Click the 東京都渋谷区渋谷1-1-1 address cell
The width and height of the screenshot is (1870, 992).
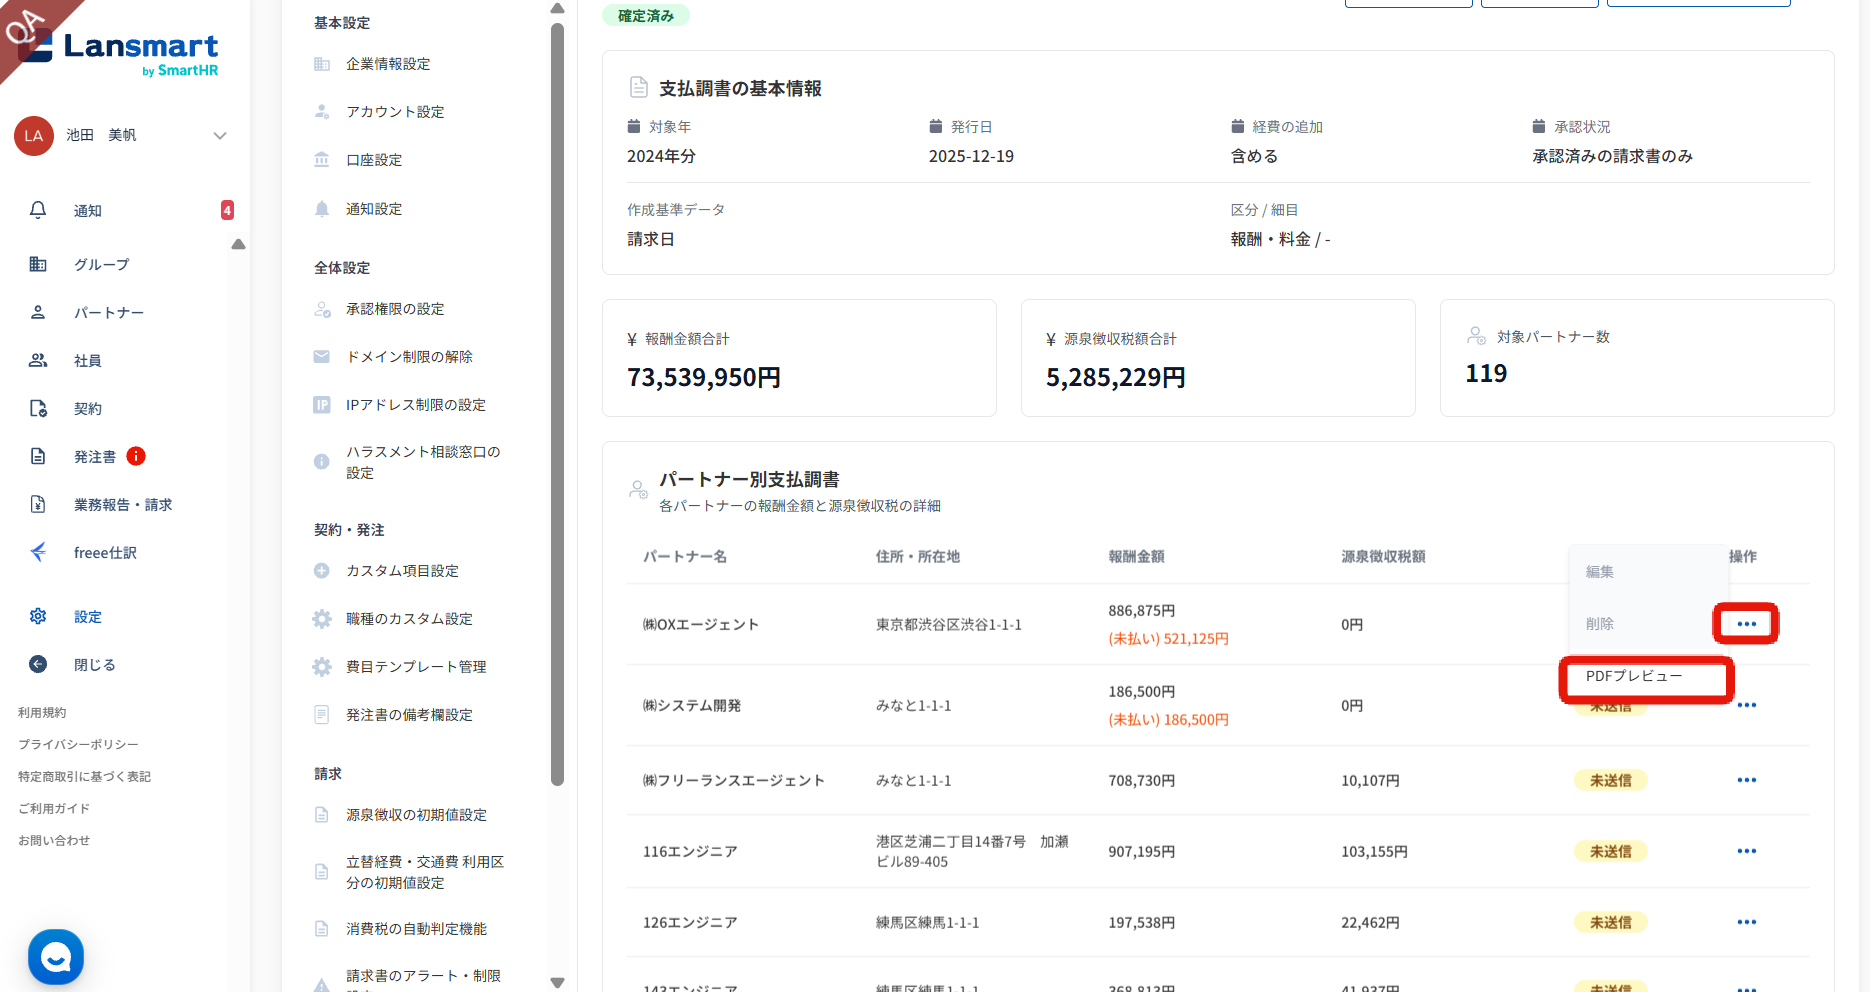point(949,625)
